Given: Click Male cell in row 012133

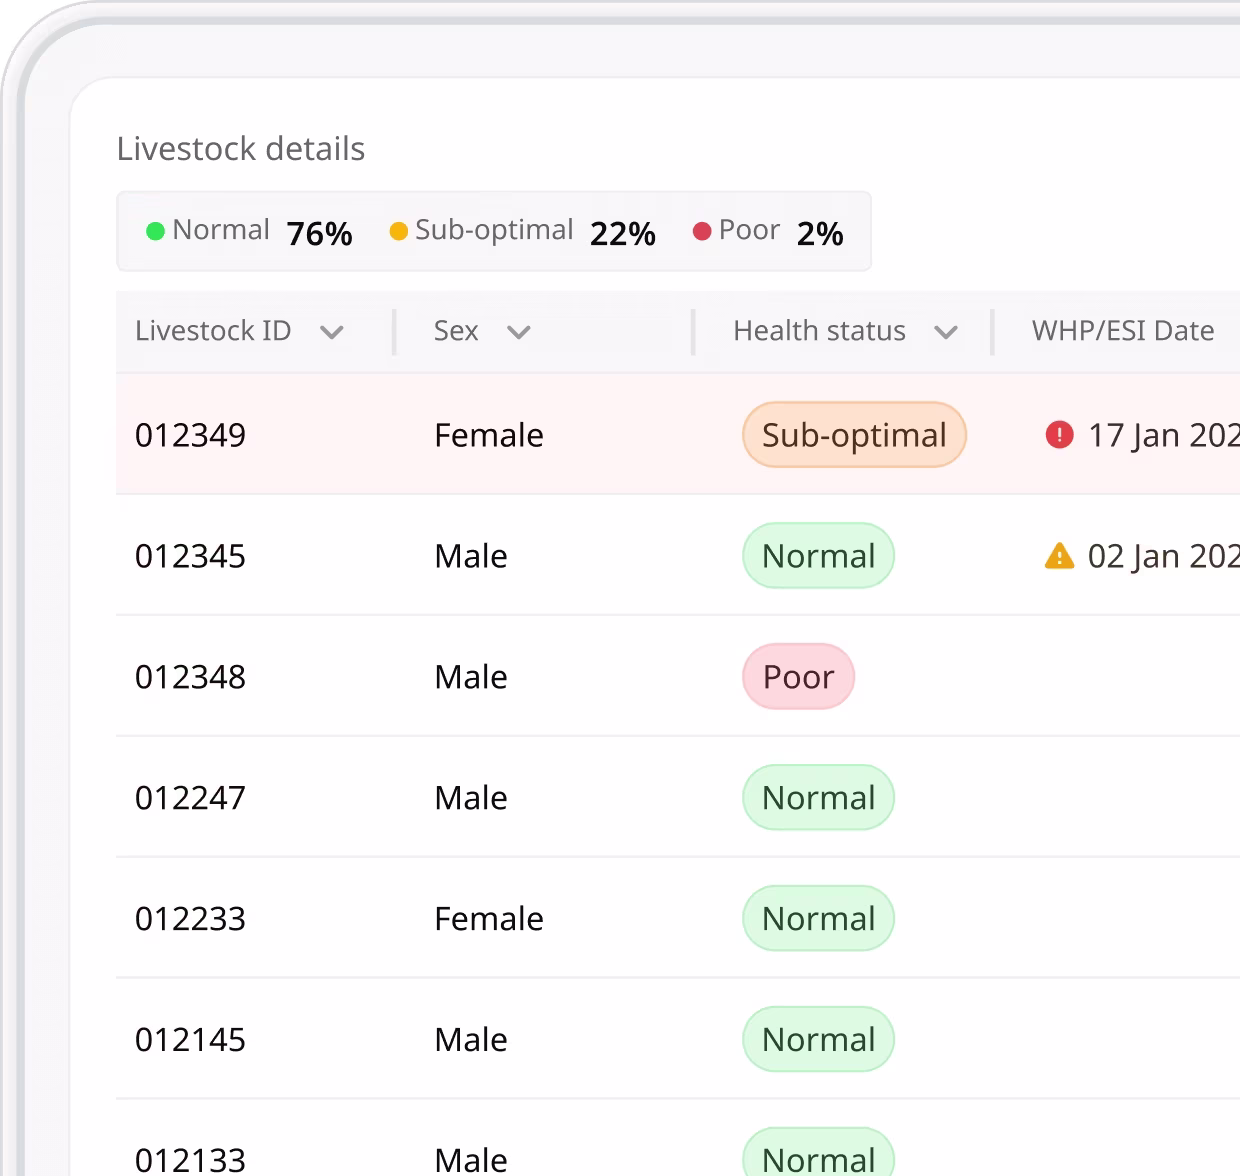Looking at the screenshot, I should click(x=471, y=1160).
